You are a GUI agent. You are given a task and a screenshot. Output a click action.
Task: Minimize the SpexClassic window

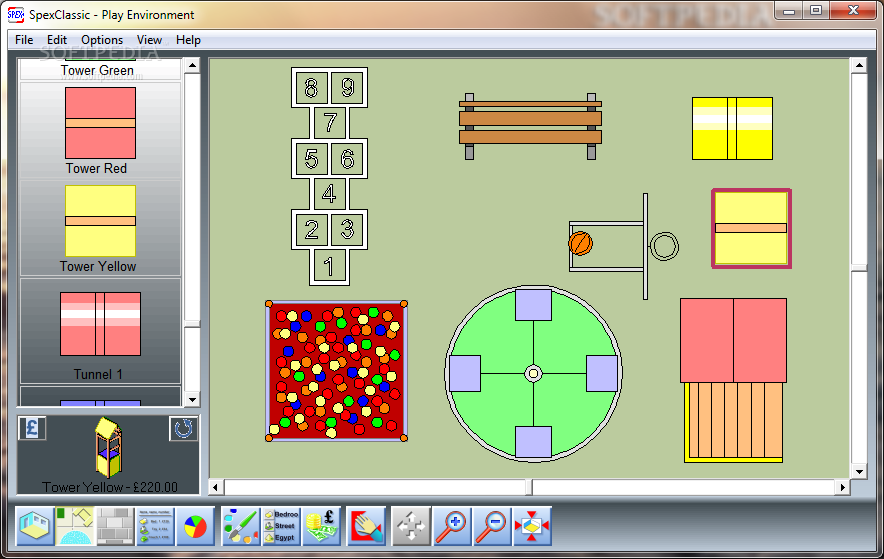[x=789, y=11]
